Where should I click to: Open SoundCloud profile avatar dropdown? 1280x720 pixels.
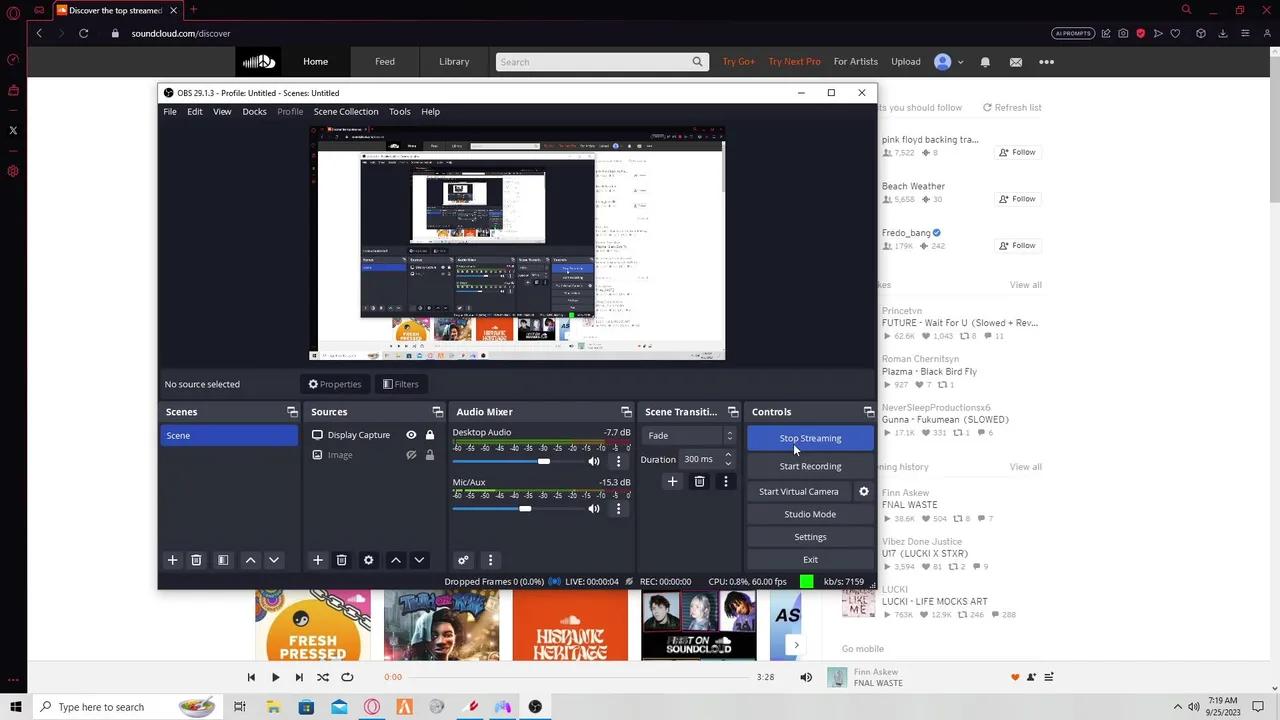click(x=948, y=62)
